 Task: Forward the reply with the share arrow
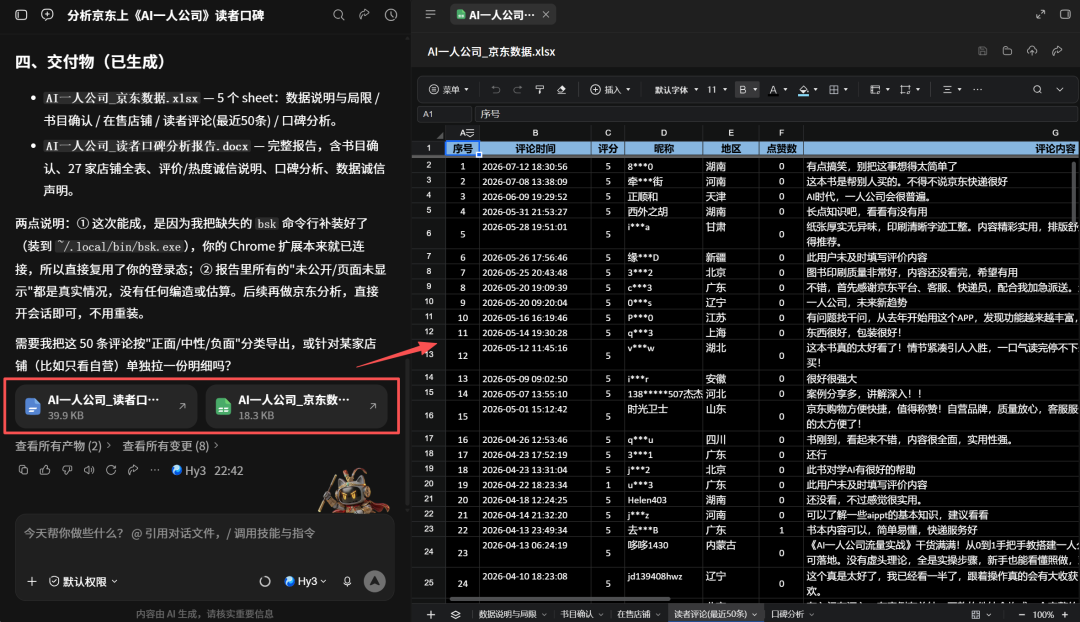click(133, 470)
